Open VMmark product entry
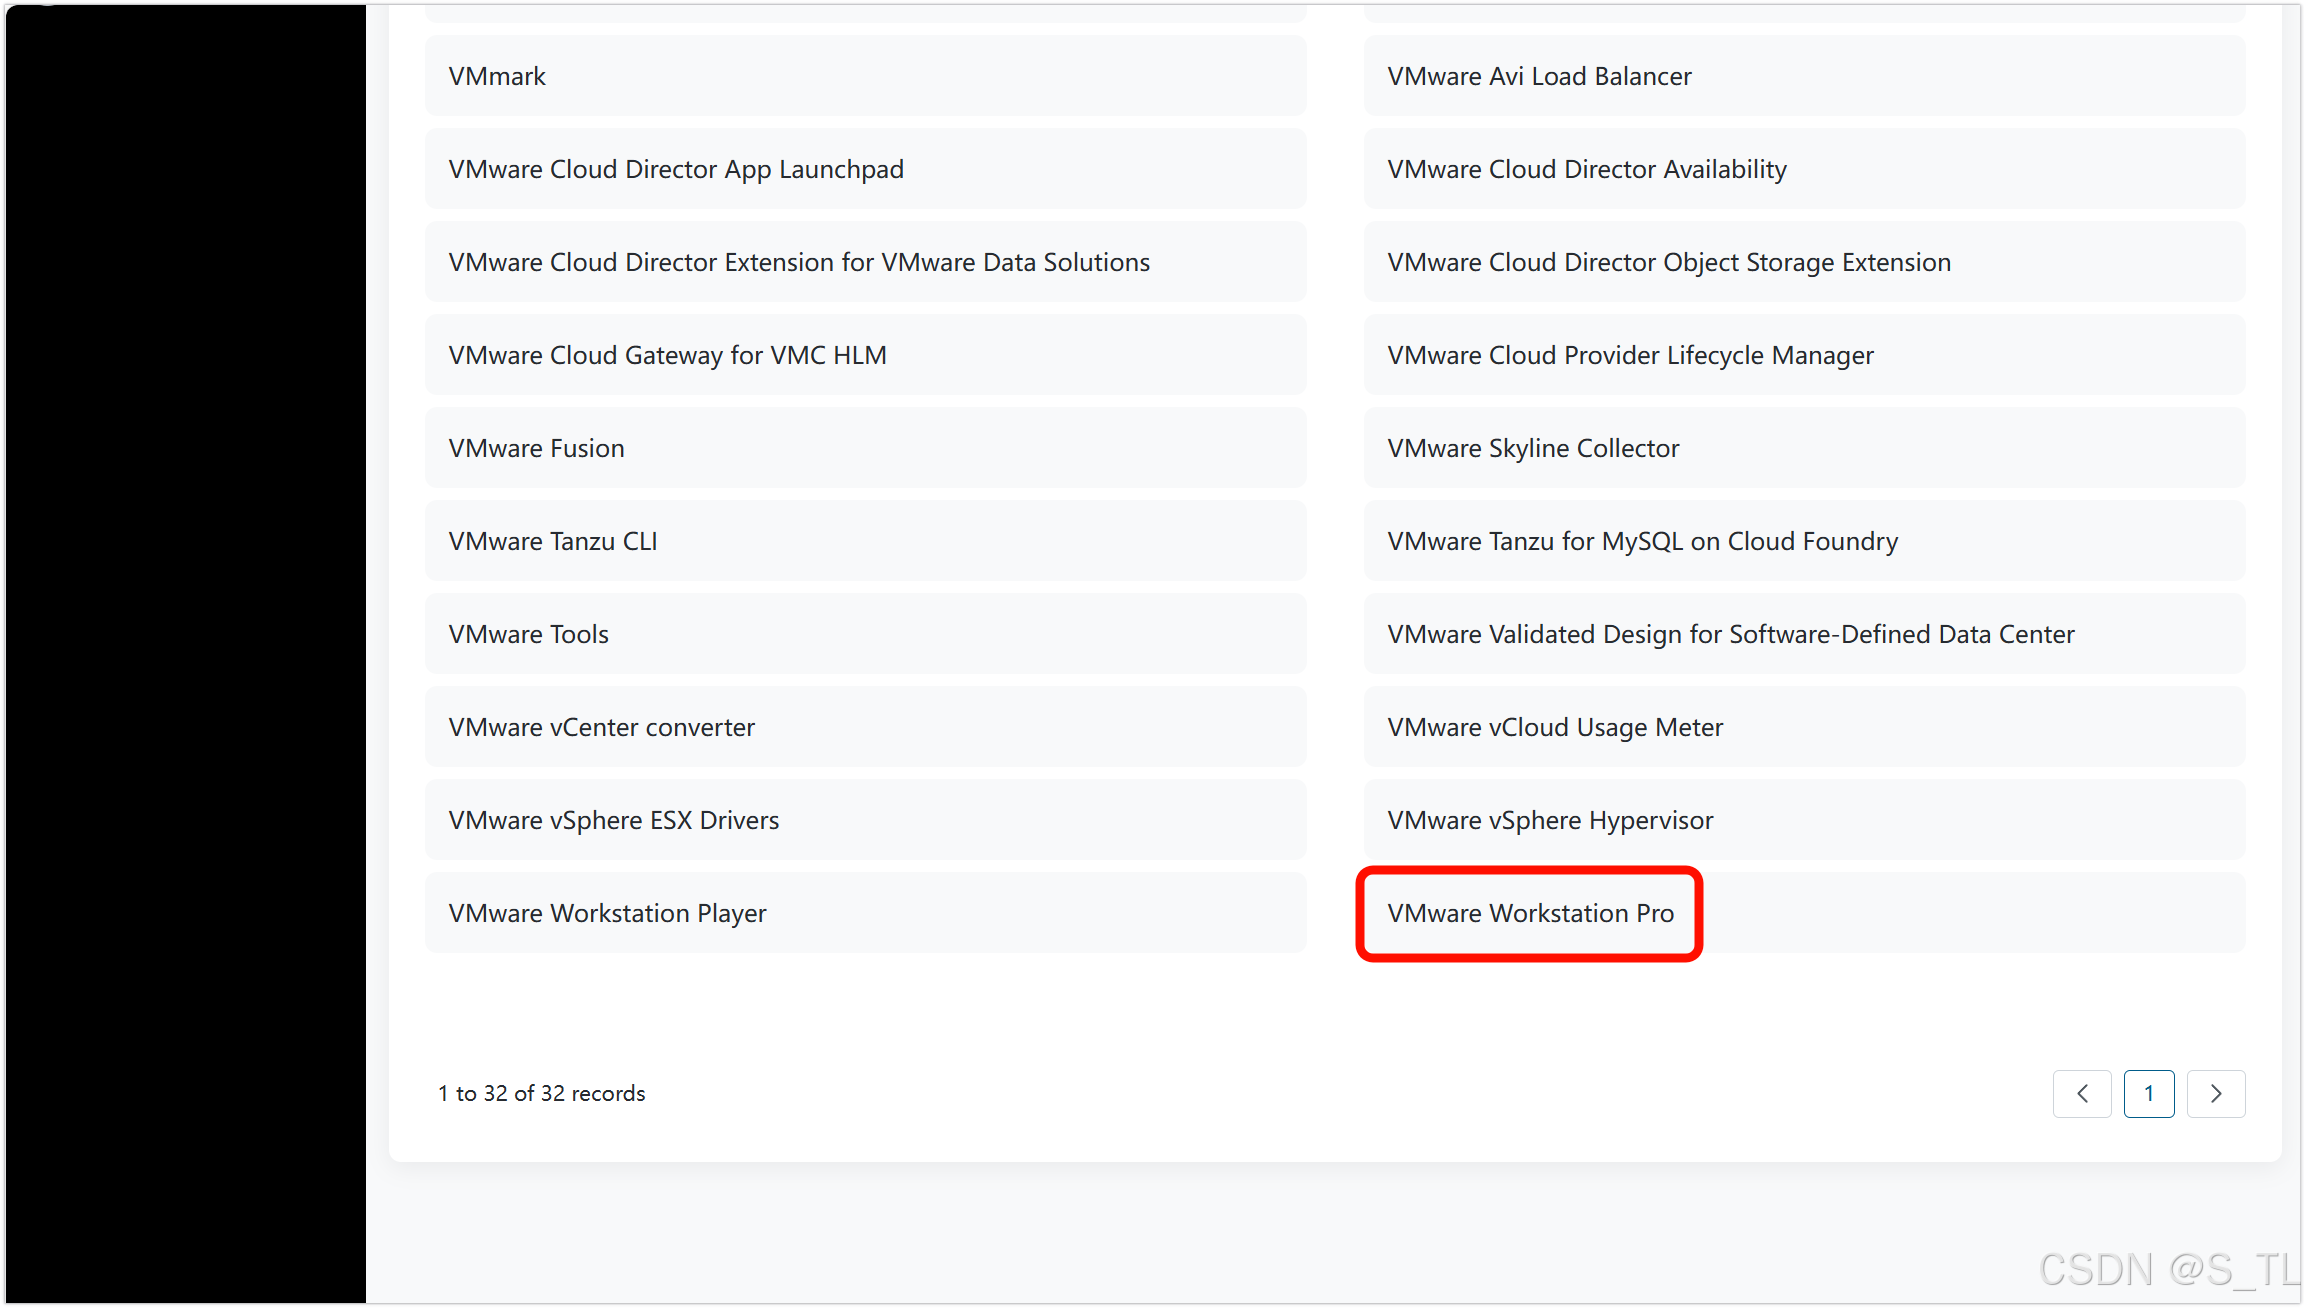 click(x=497, y=76)
